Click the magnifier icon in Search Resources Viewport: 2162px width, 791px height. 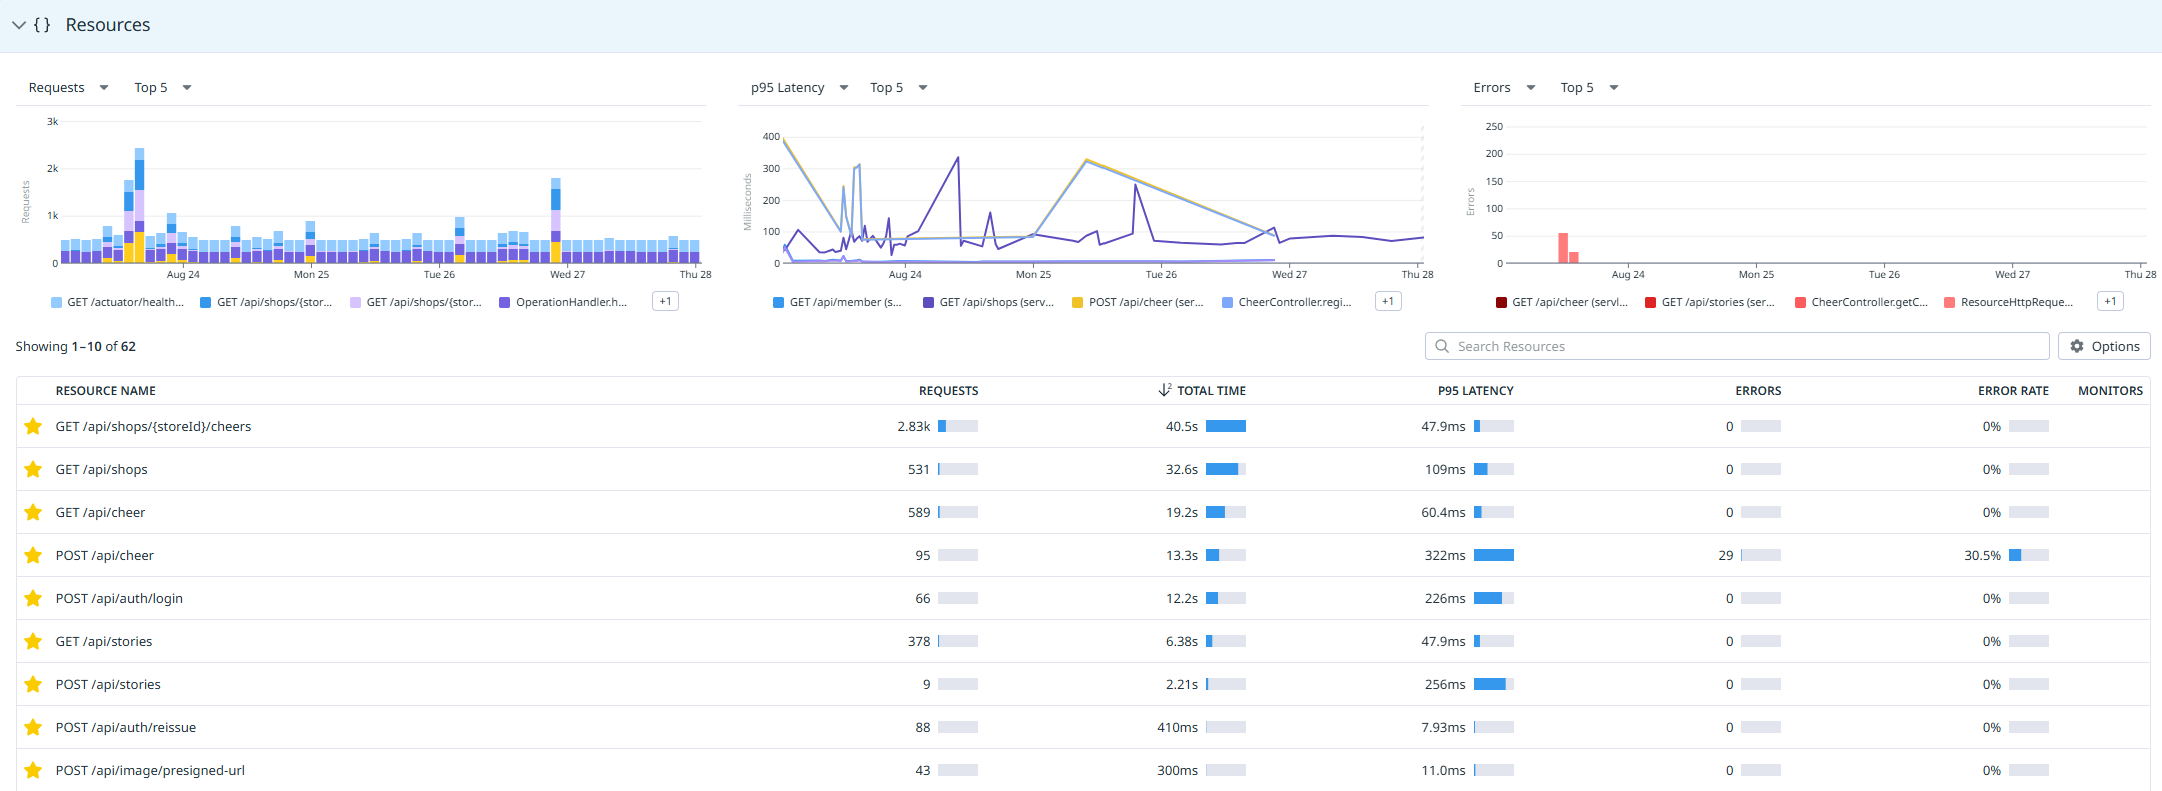(1442, 346)
